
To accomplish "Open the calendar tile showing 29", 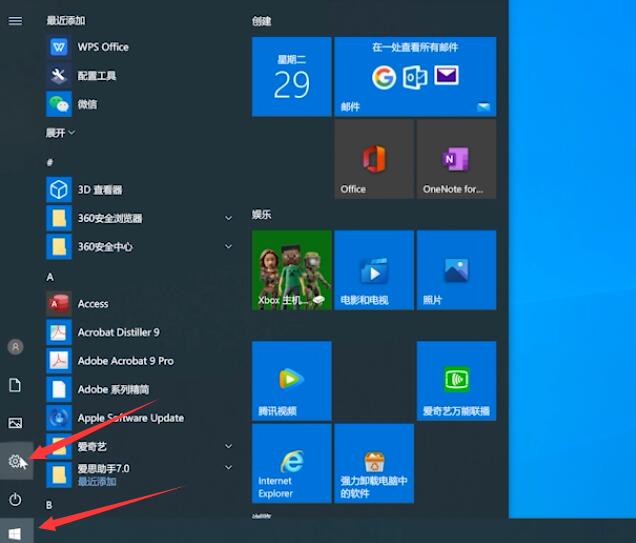I will (x=292, y=77).
